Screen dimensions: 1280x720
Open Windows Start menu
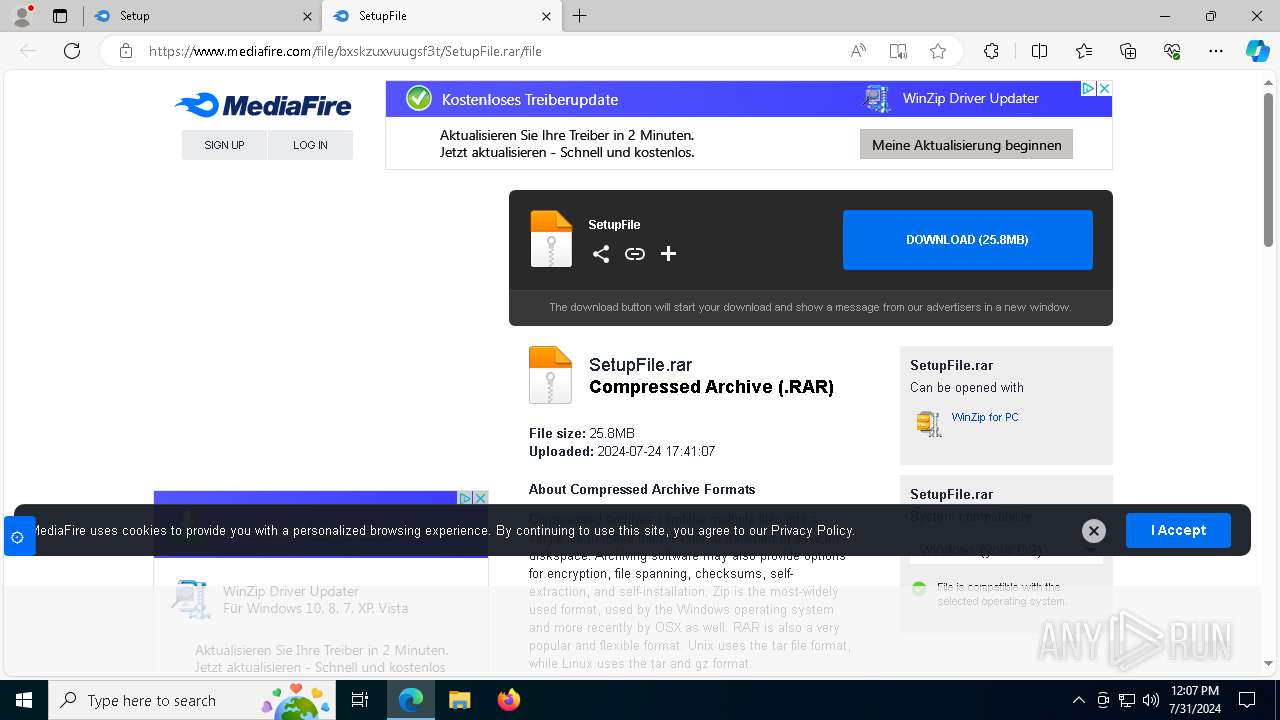(24, 700)
